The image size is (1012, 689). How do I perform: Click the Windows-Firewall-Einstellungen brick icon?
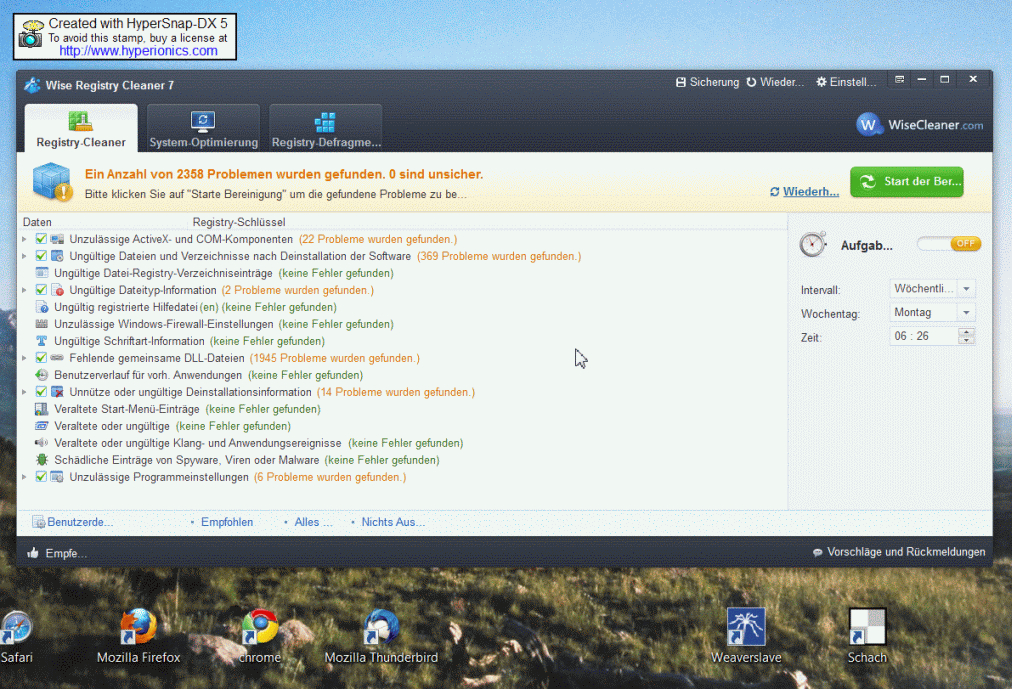tap(42, 324)
